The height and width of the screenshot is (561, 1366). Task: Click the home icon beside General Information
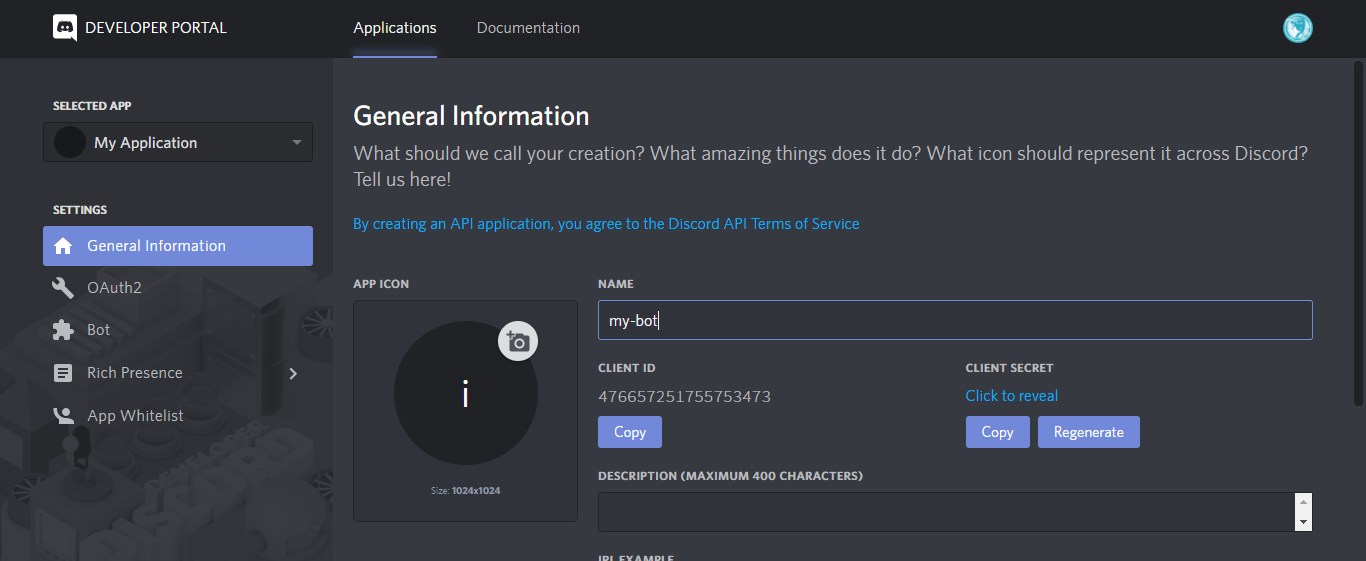(x=63, y=246)
